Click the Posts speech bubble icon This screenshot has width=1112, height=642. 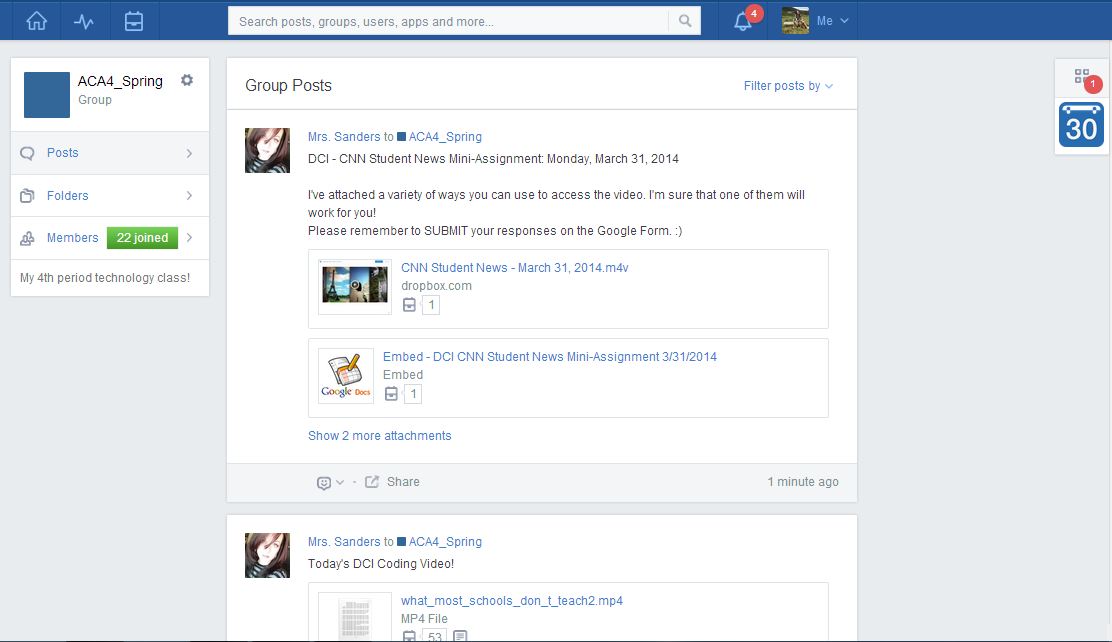click(27, 153)
